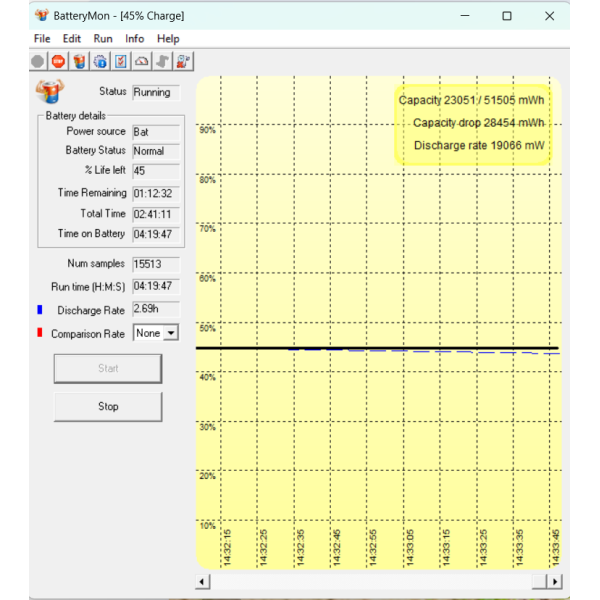Viewport: 600px width, 600px height.
Task: Click the disabled Start button
Action: [108, 368]
